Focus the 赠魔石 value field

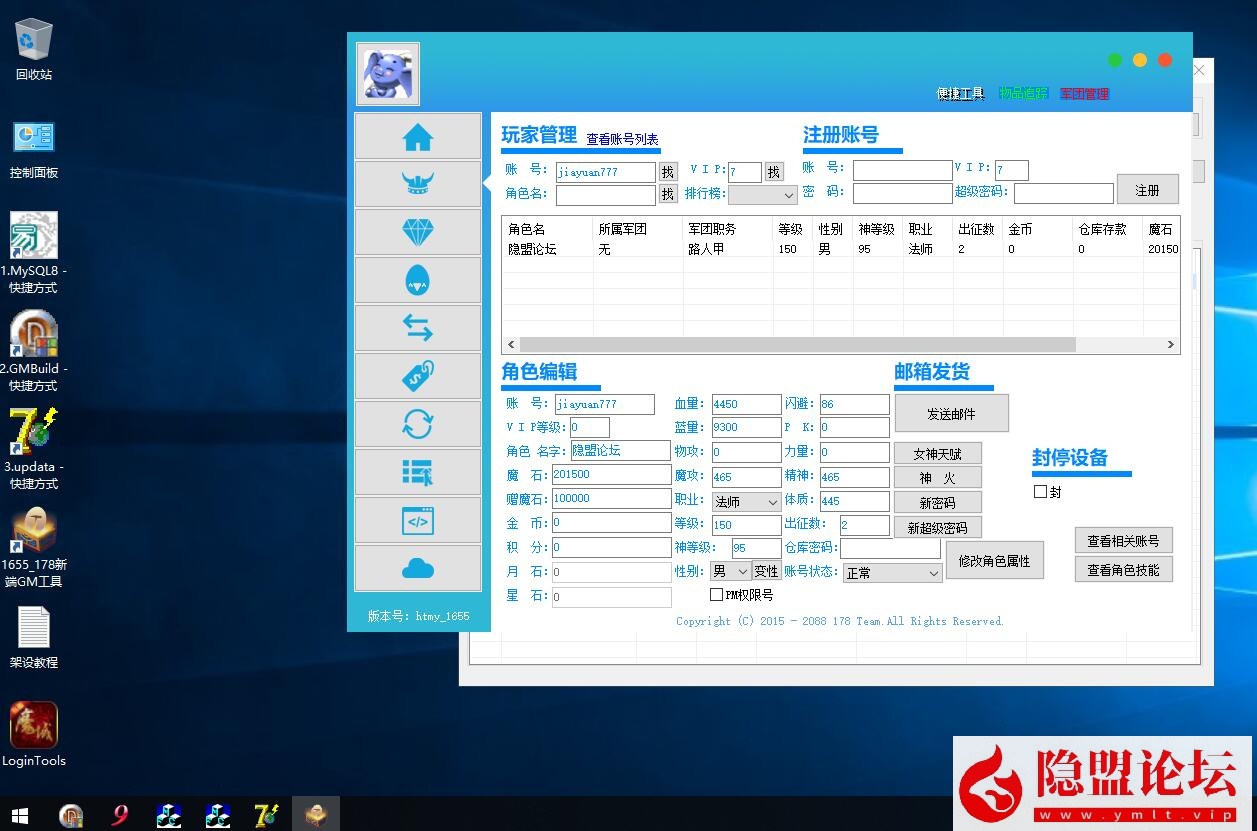click(x=611, y=498)
